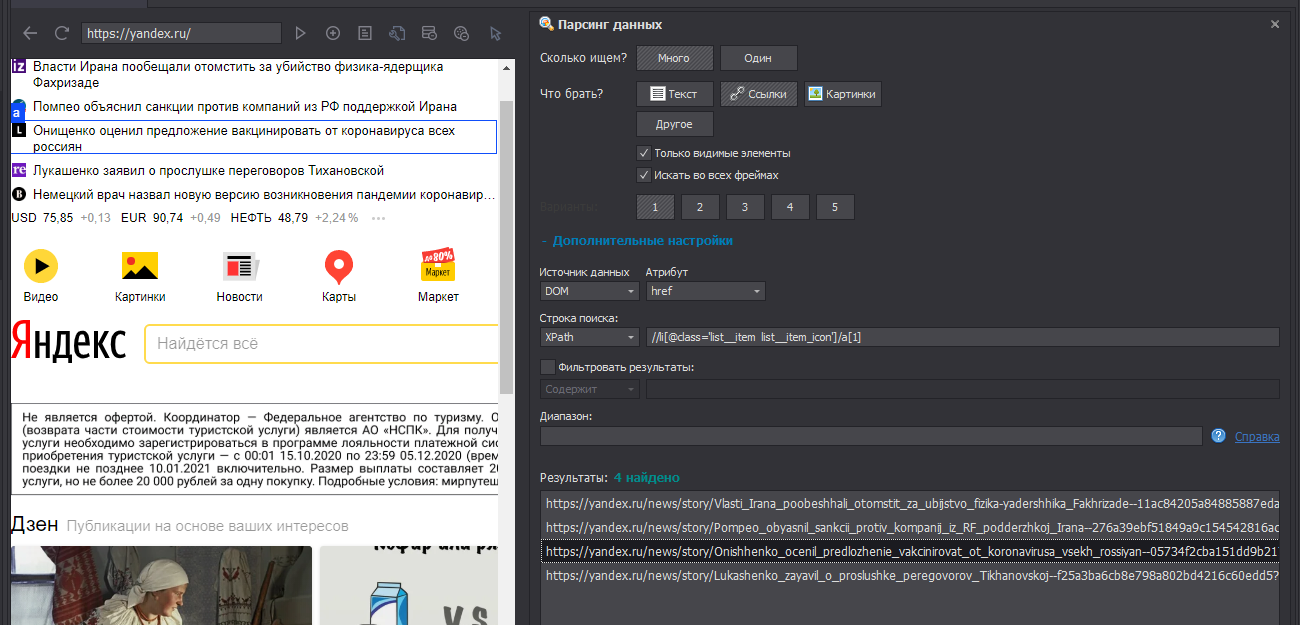Activate the element picker cursor icon
This screenshot has width=1300, height=625.
click(495, 33)
